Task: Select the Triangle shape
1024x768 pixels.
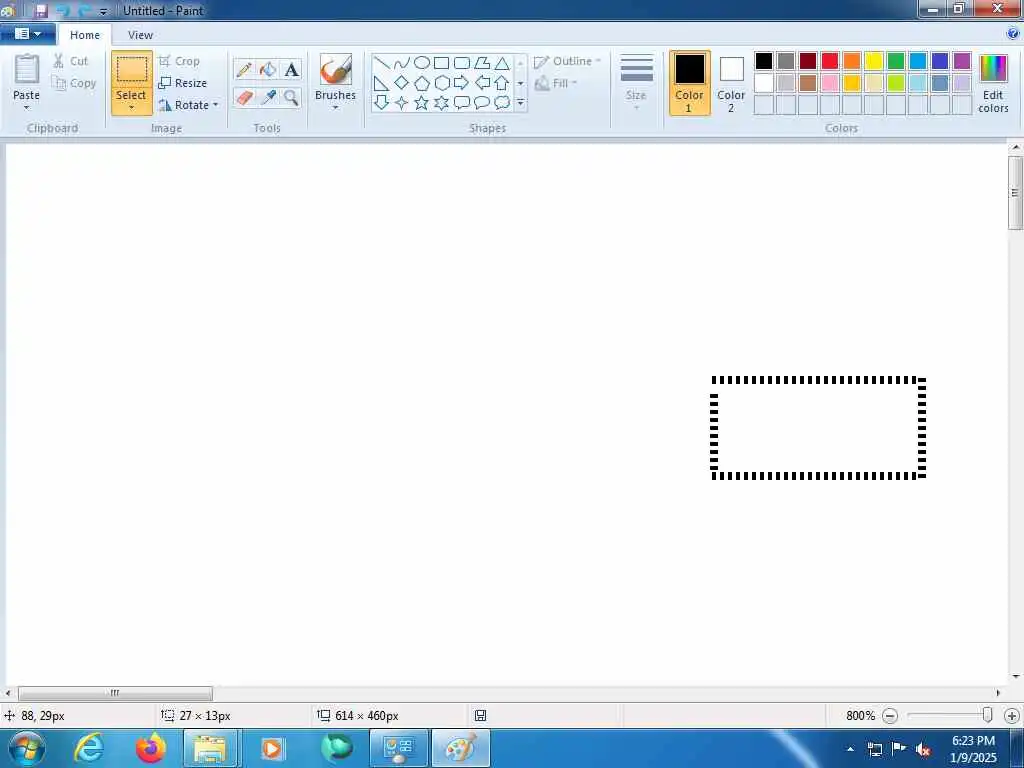Action: tap(502, 63)
